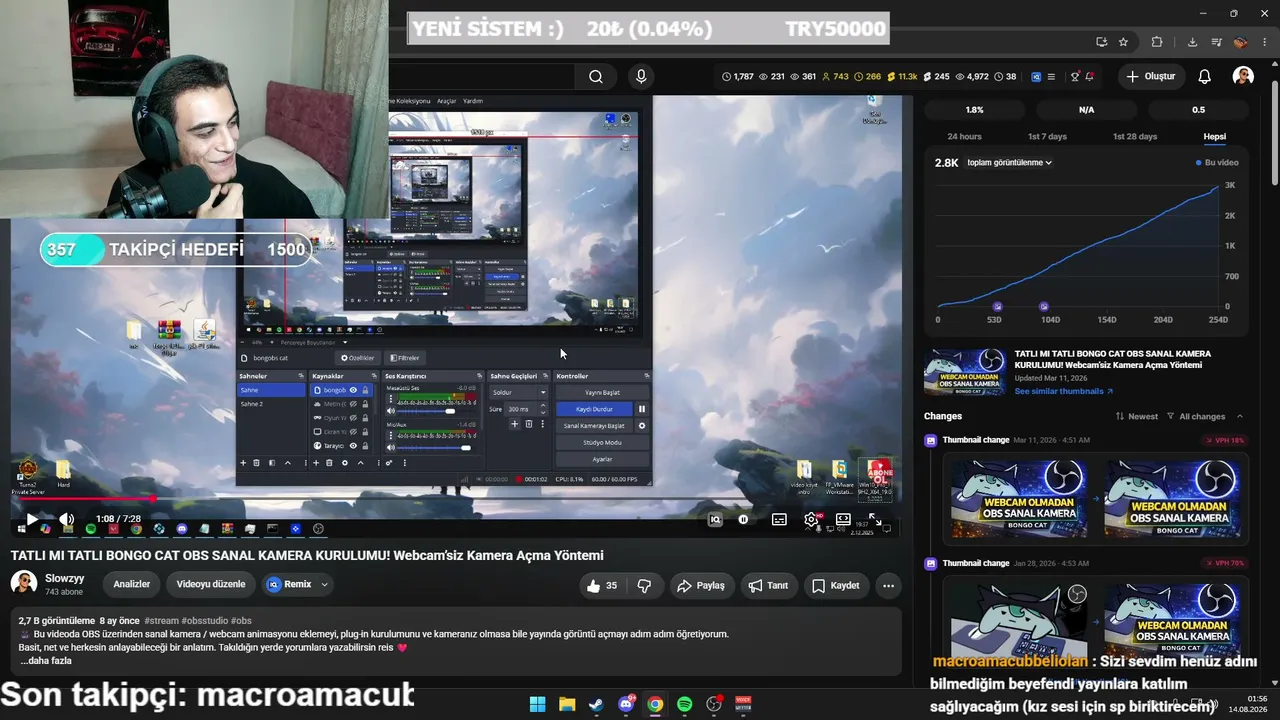1280x720 pixels.
Task: Click the chart marker near 53D
Action: pyautogui.click(x=997, y=306)
